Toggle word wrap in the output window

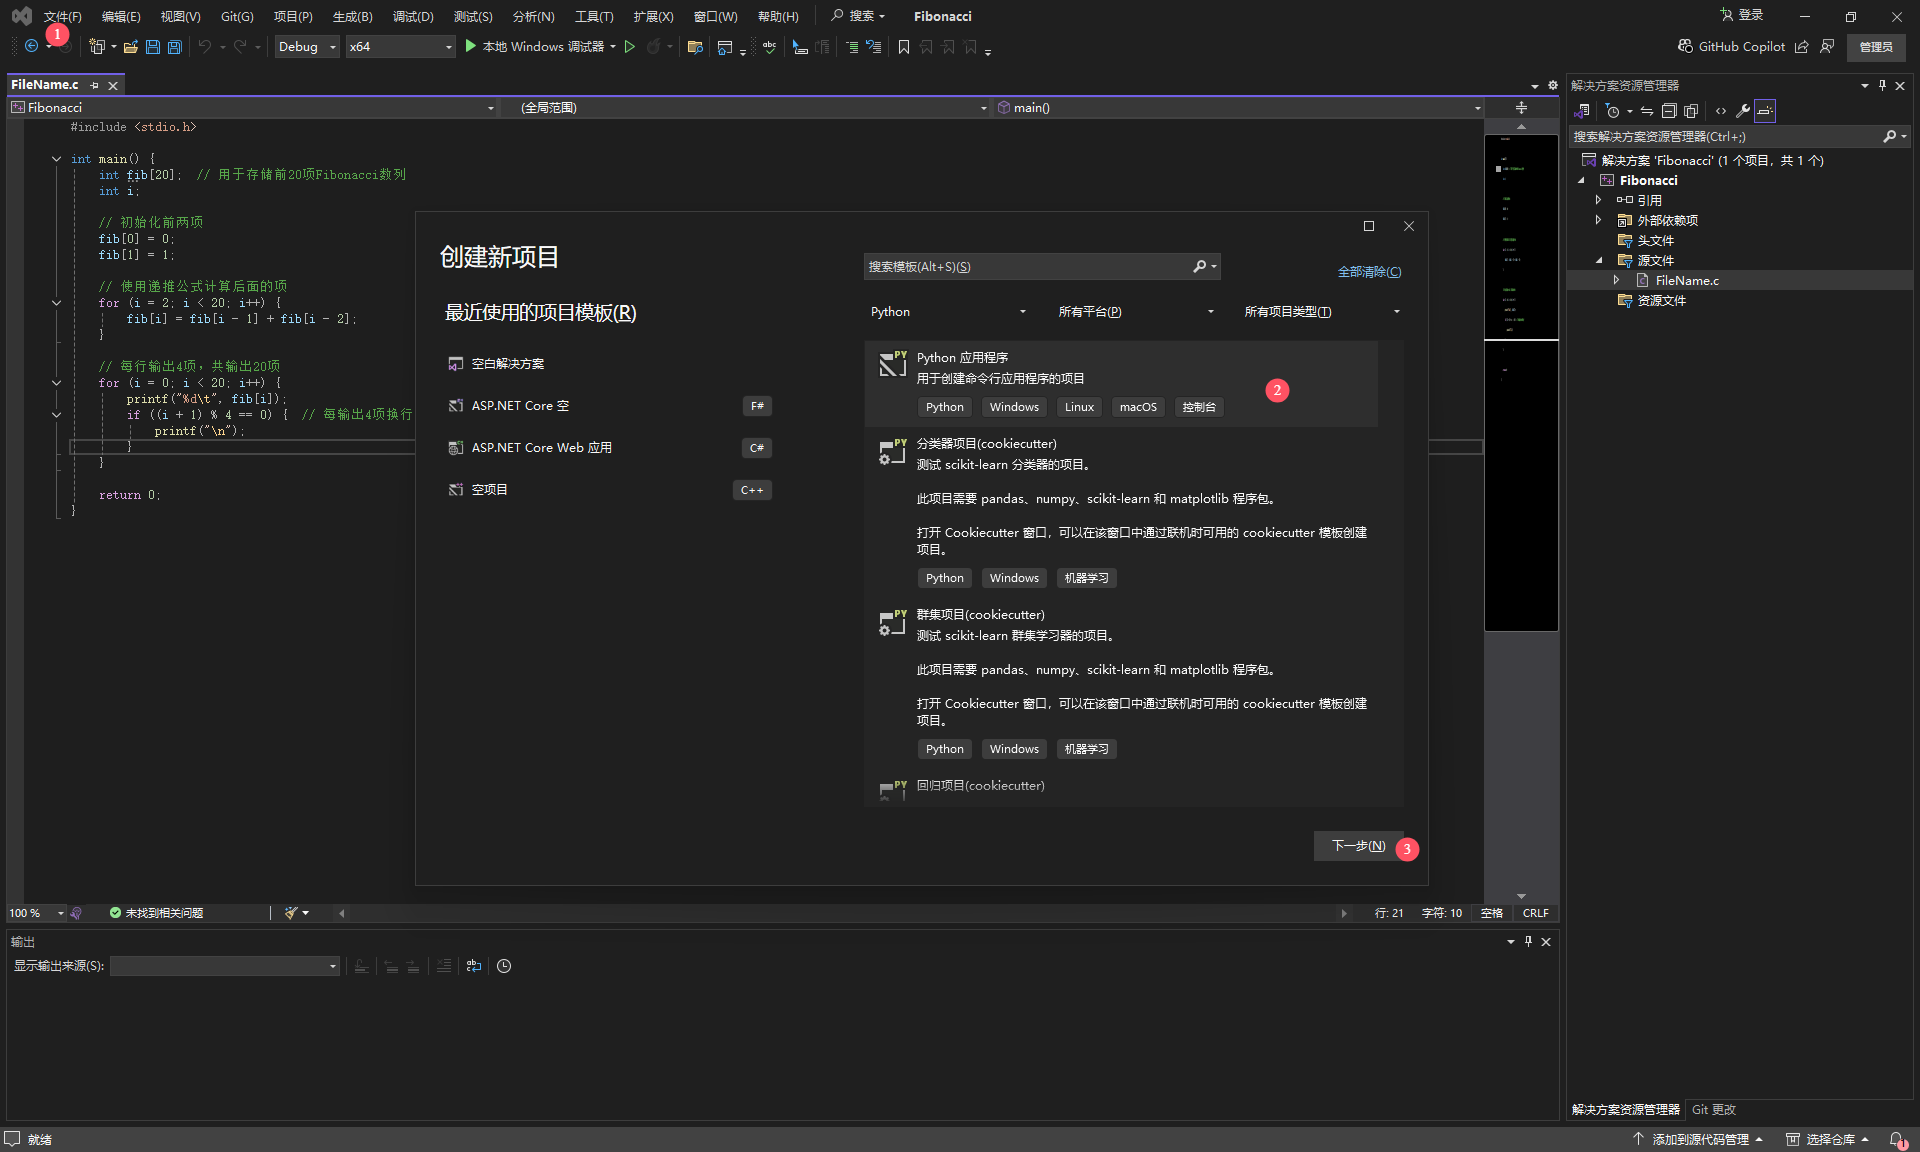pyautogui.click(x=472, y=966)
